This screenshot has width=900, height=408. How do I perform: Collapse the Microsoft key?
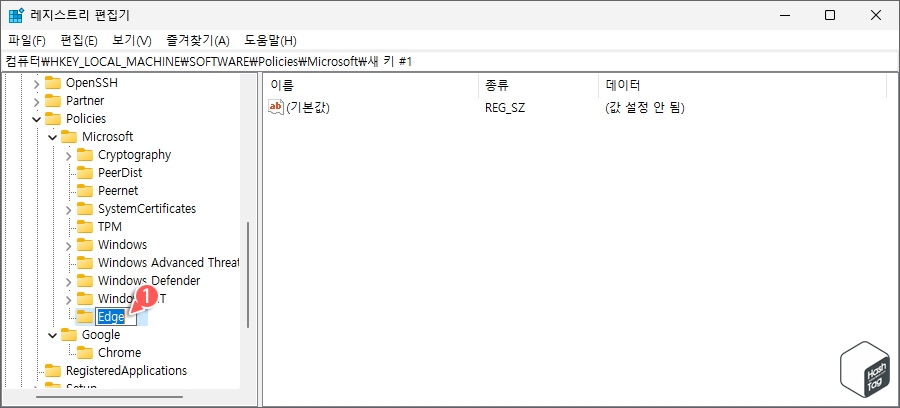(53, 137)
